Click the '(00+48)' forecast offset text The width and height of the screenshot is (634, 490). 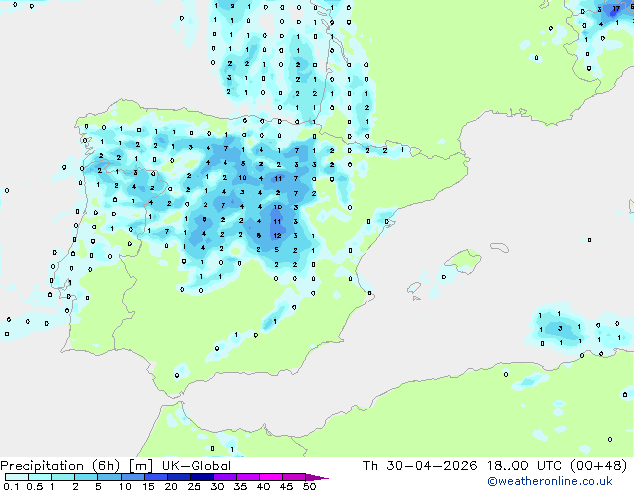pyautogui.click(x=598, y=466)
